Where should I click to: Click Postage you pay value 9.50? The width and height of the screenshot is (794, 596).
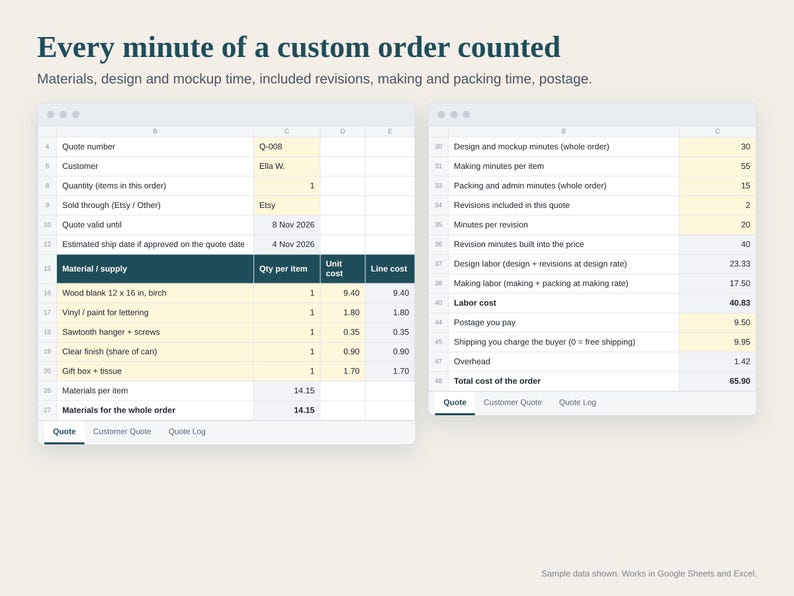point(718,323)
